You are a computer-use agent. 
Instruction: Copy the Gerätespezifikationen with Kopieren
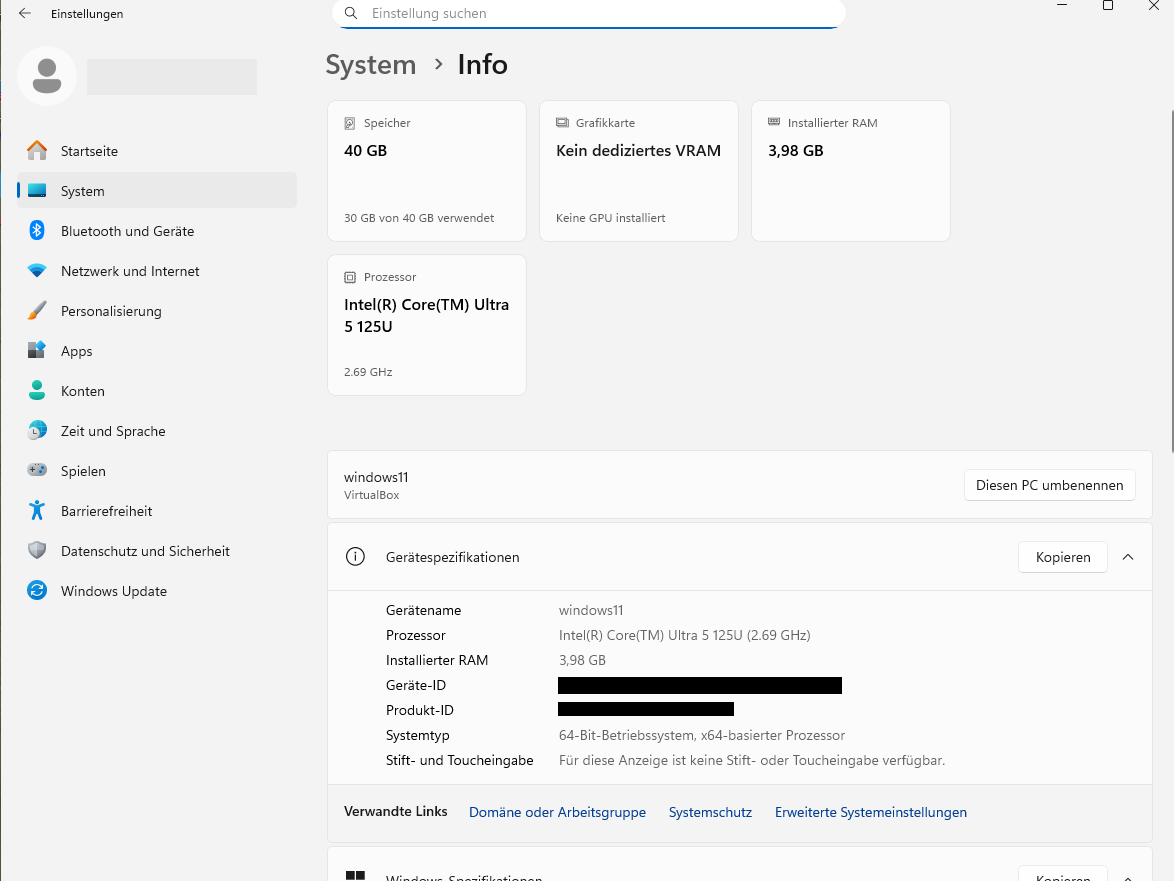click(1062, 557)
